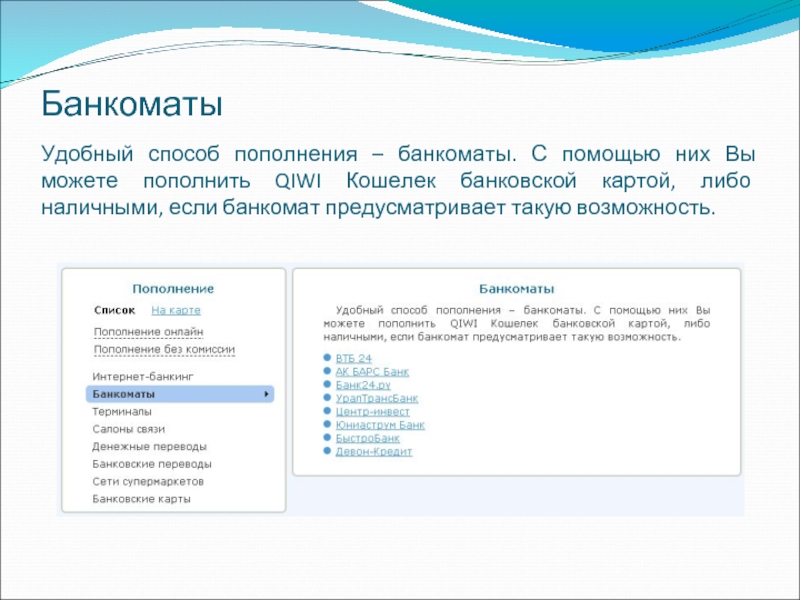Select the Список view tab

pos(115,310)
